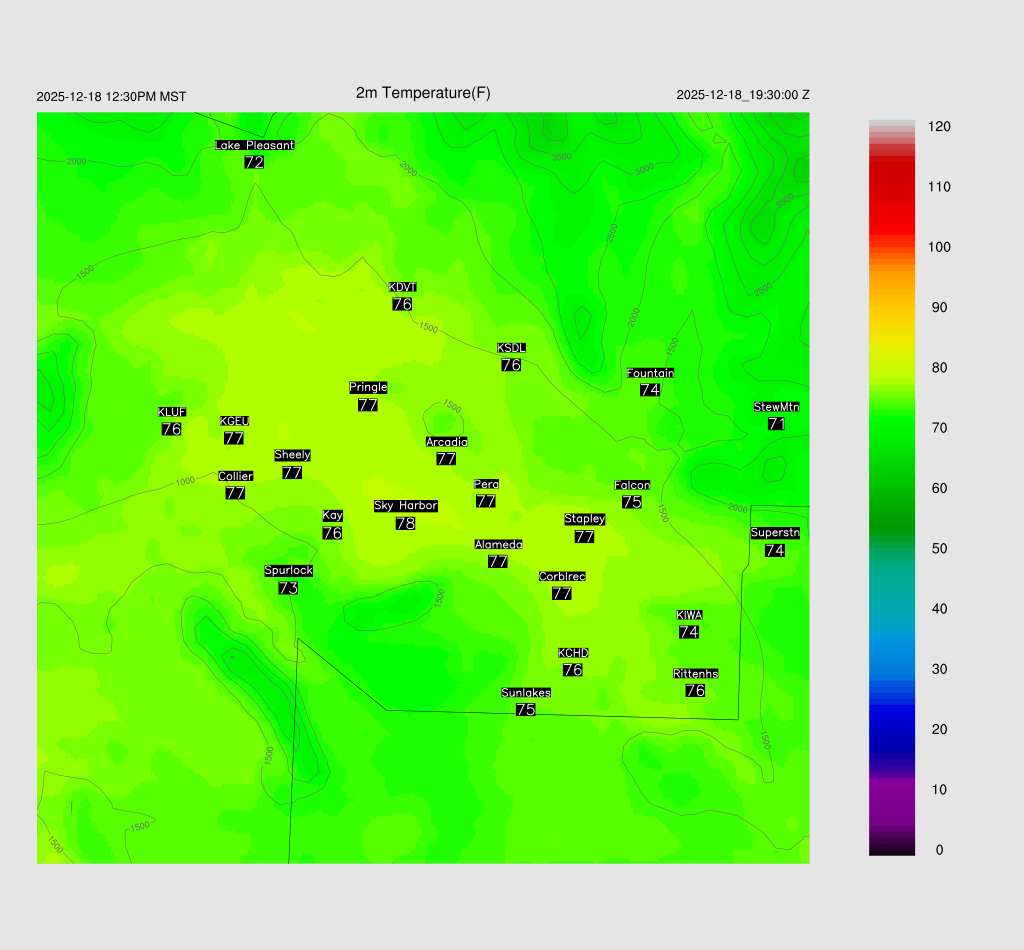Select the KGEU station label

(234, 421)
